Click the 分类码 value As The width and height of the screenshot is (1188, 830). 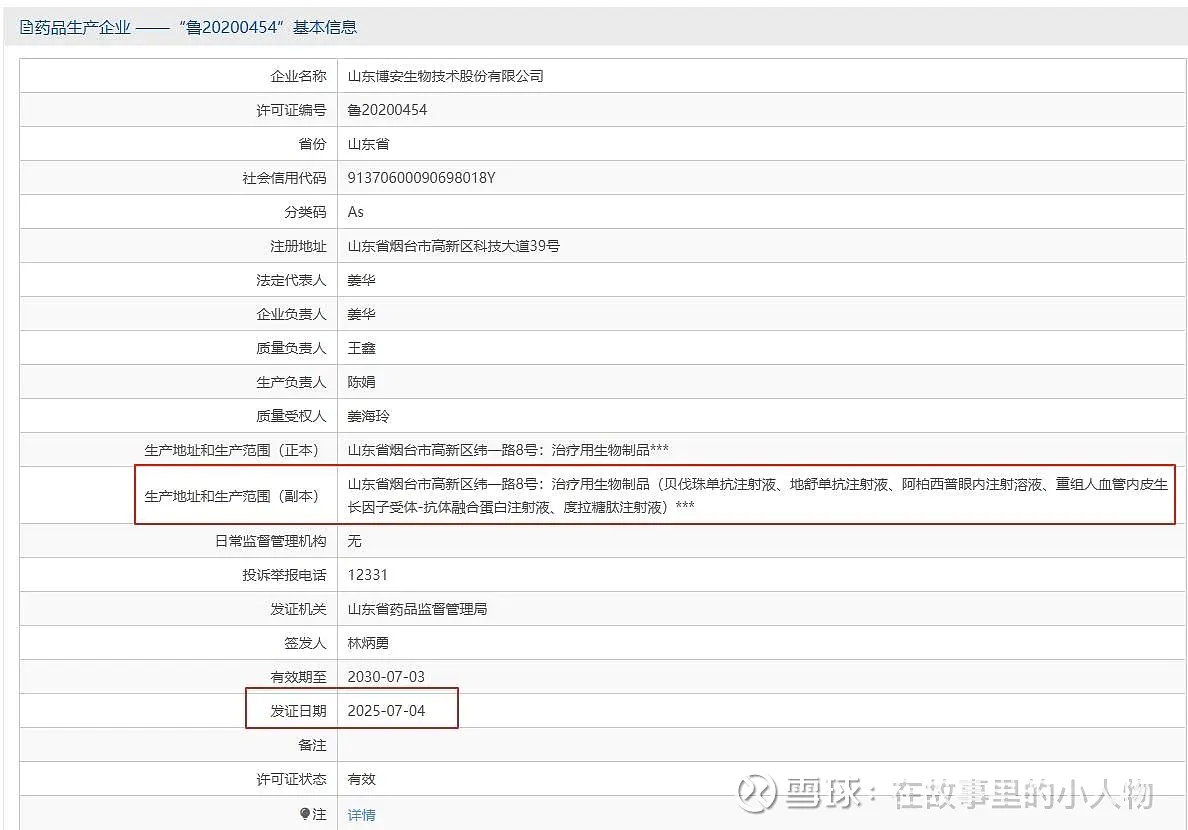tap(355, 212)
